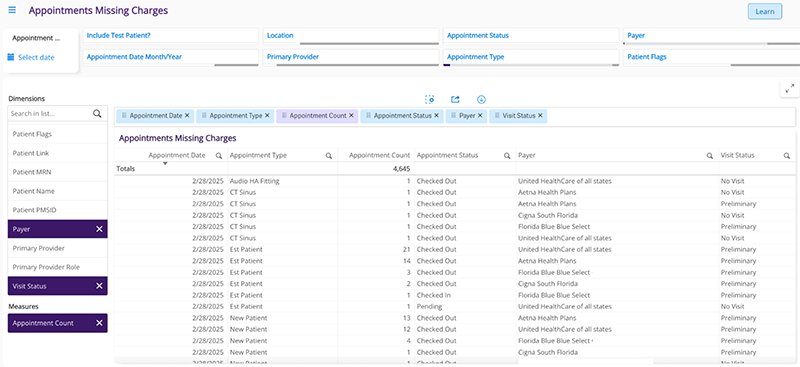Add Patient PMSID dimension from list
Screen dimensions: 800x367
(x=58, y=210)
